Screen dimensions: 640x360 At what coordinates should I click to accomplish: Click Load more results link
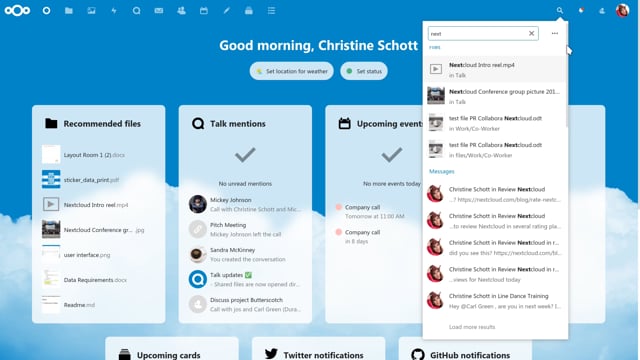pos(472,327)
